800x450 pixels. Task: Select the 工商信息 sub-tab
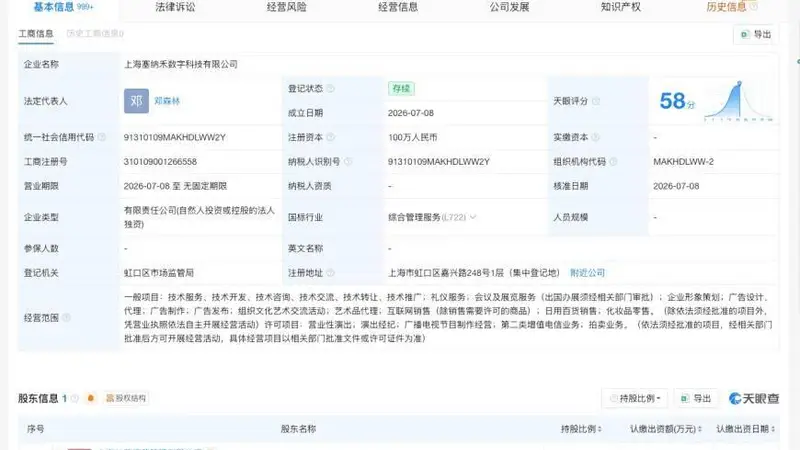36,34
